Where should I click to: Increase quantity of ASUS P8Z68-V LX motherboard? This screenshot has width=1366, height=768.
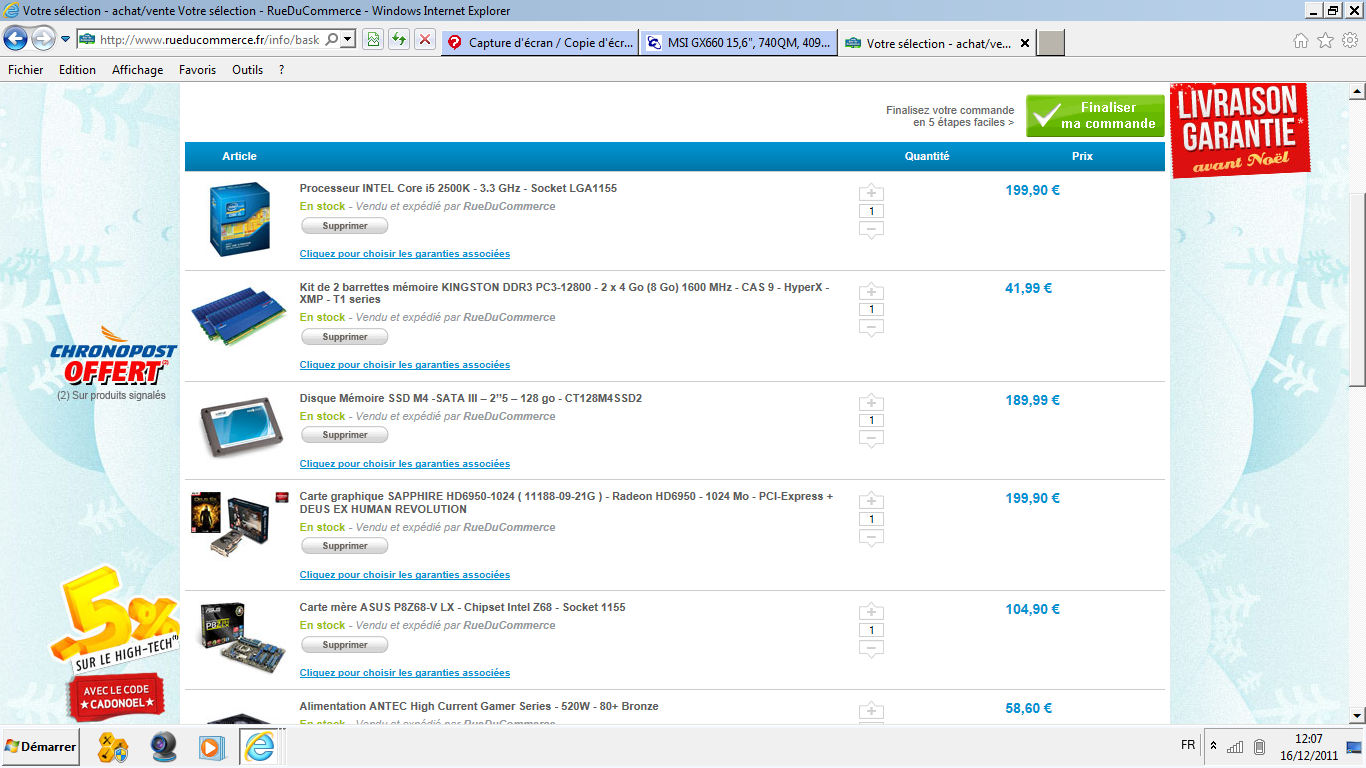tap(871, 612)
